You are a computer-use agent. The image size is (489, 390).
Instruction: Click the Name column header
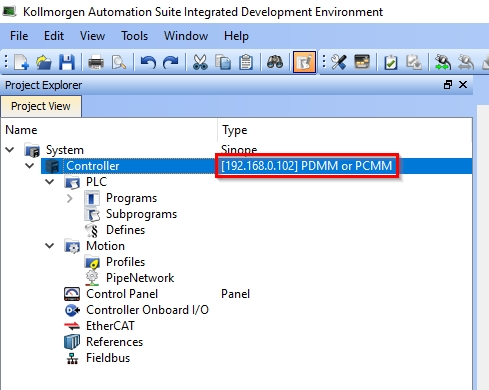click(21, 130)
